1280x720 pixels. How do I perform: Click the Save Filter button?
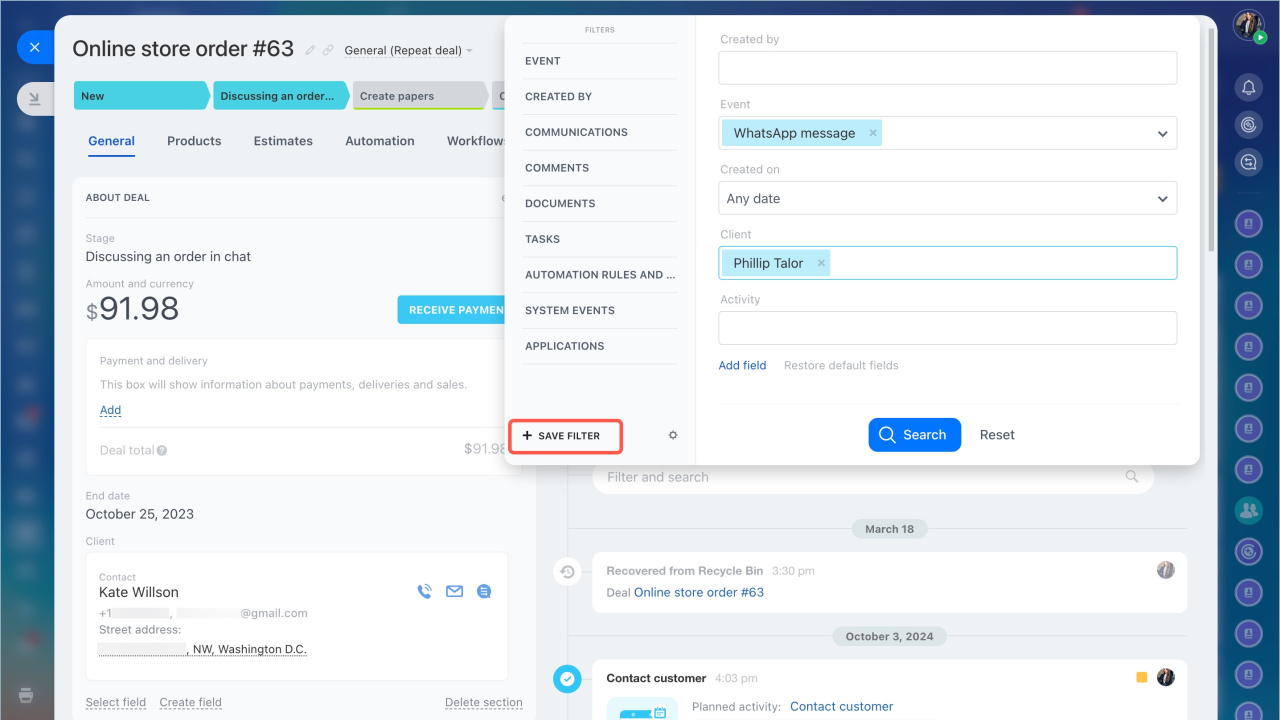[565, 436]
